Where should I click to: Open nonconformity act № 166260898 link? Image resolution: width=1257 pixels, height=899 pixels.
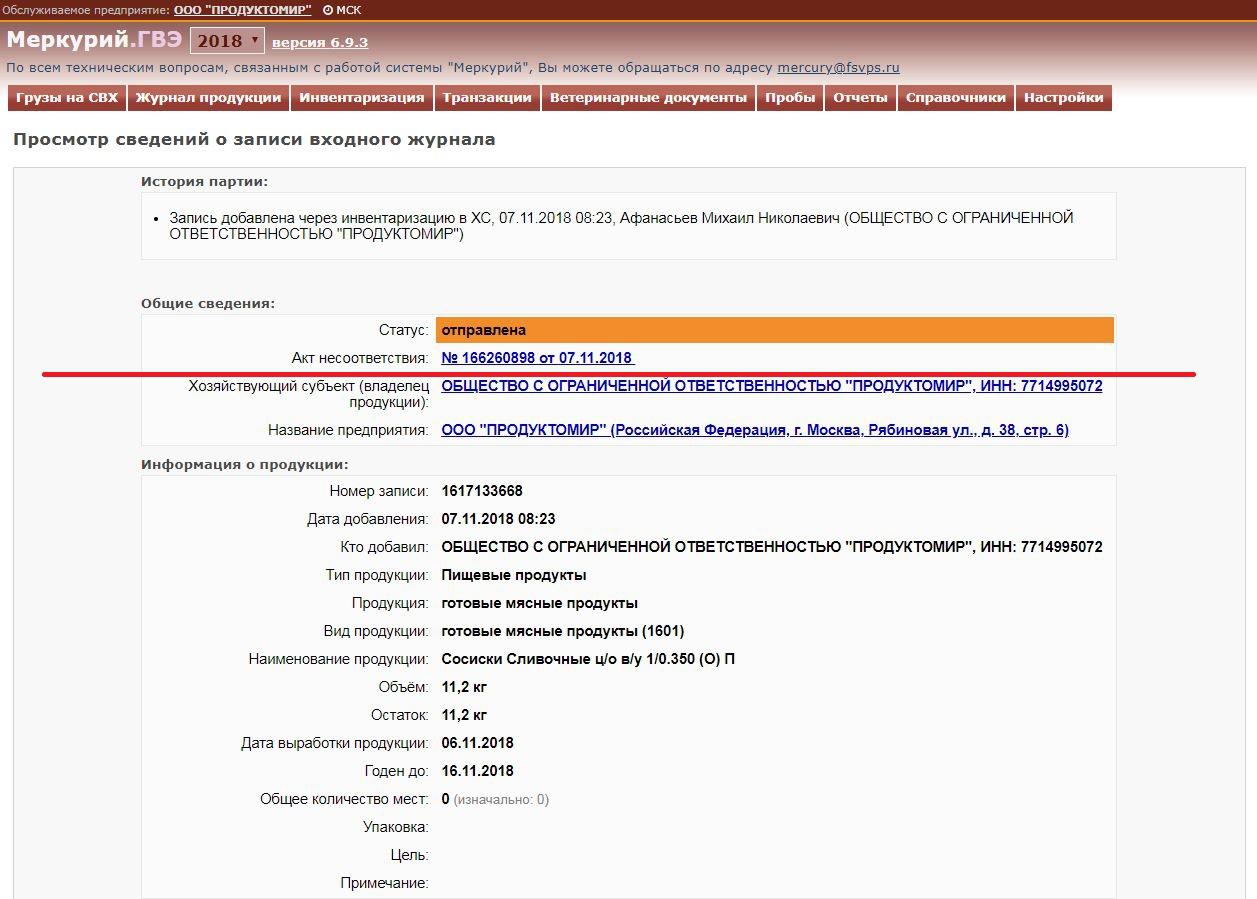(x=538, y=358)
